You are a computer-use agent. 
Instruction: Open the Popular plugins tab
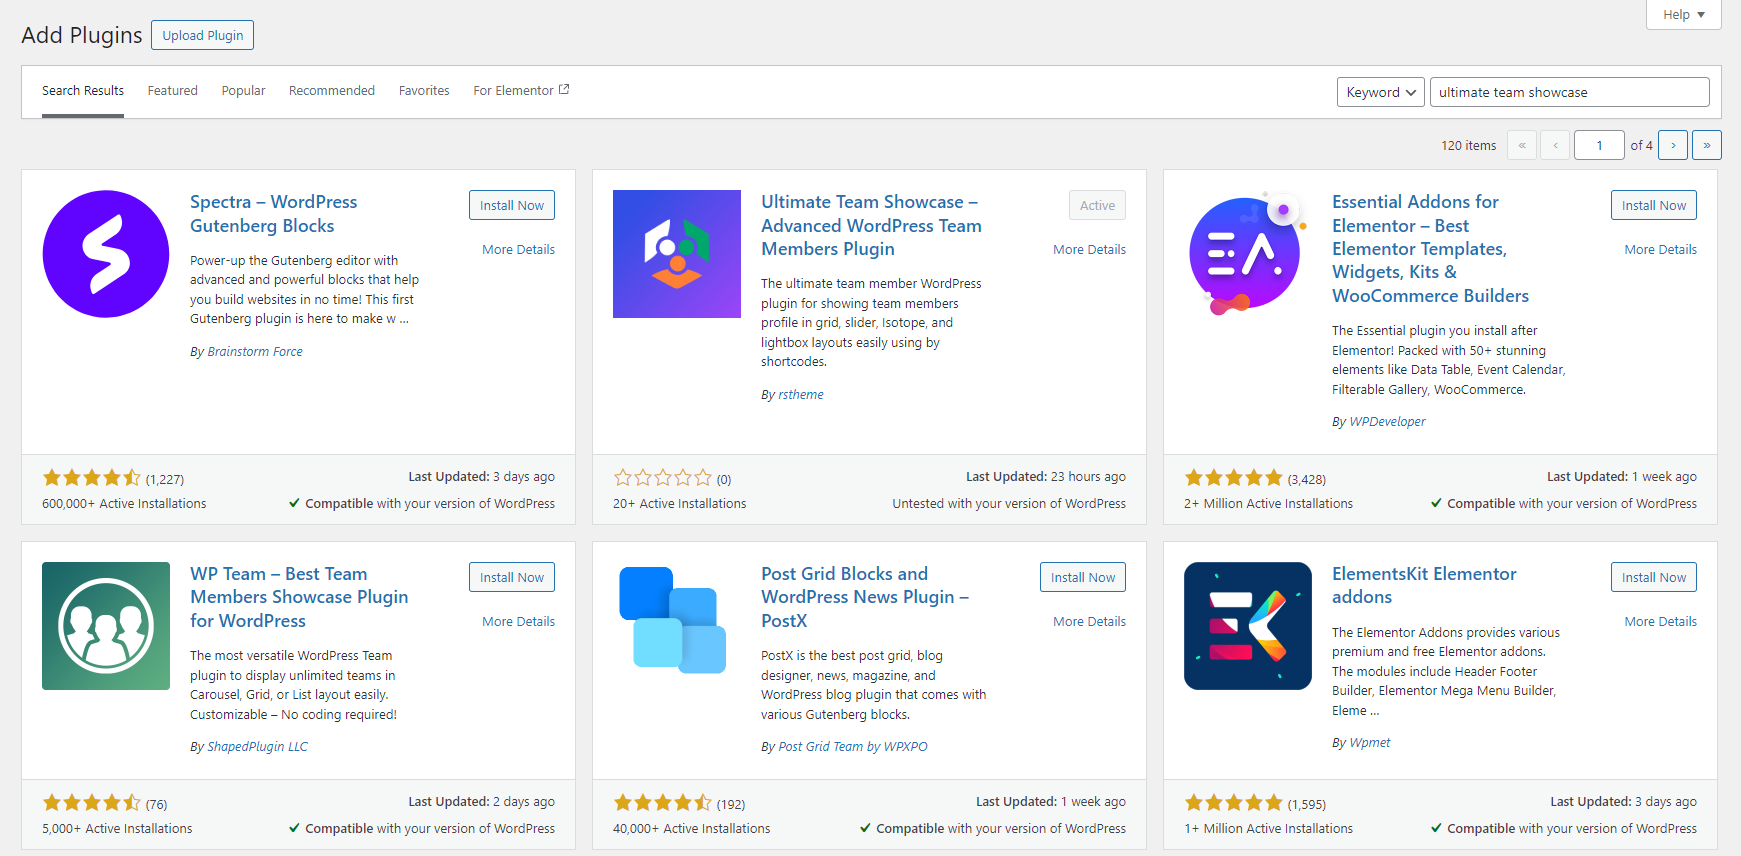point(243,91)
